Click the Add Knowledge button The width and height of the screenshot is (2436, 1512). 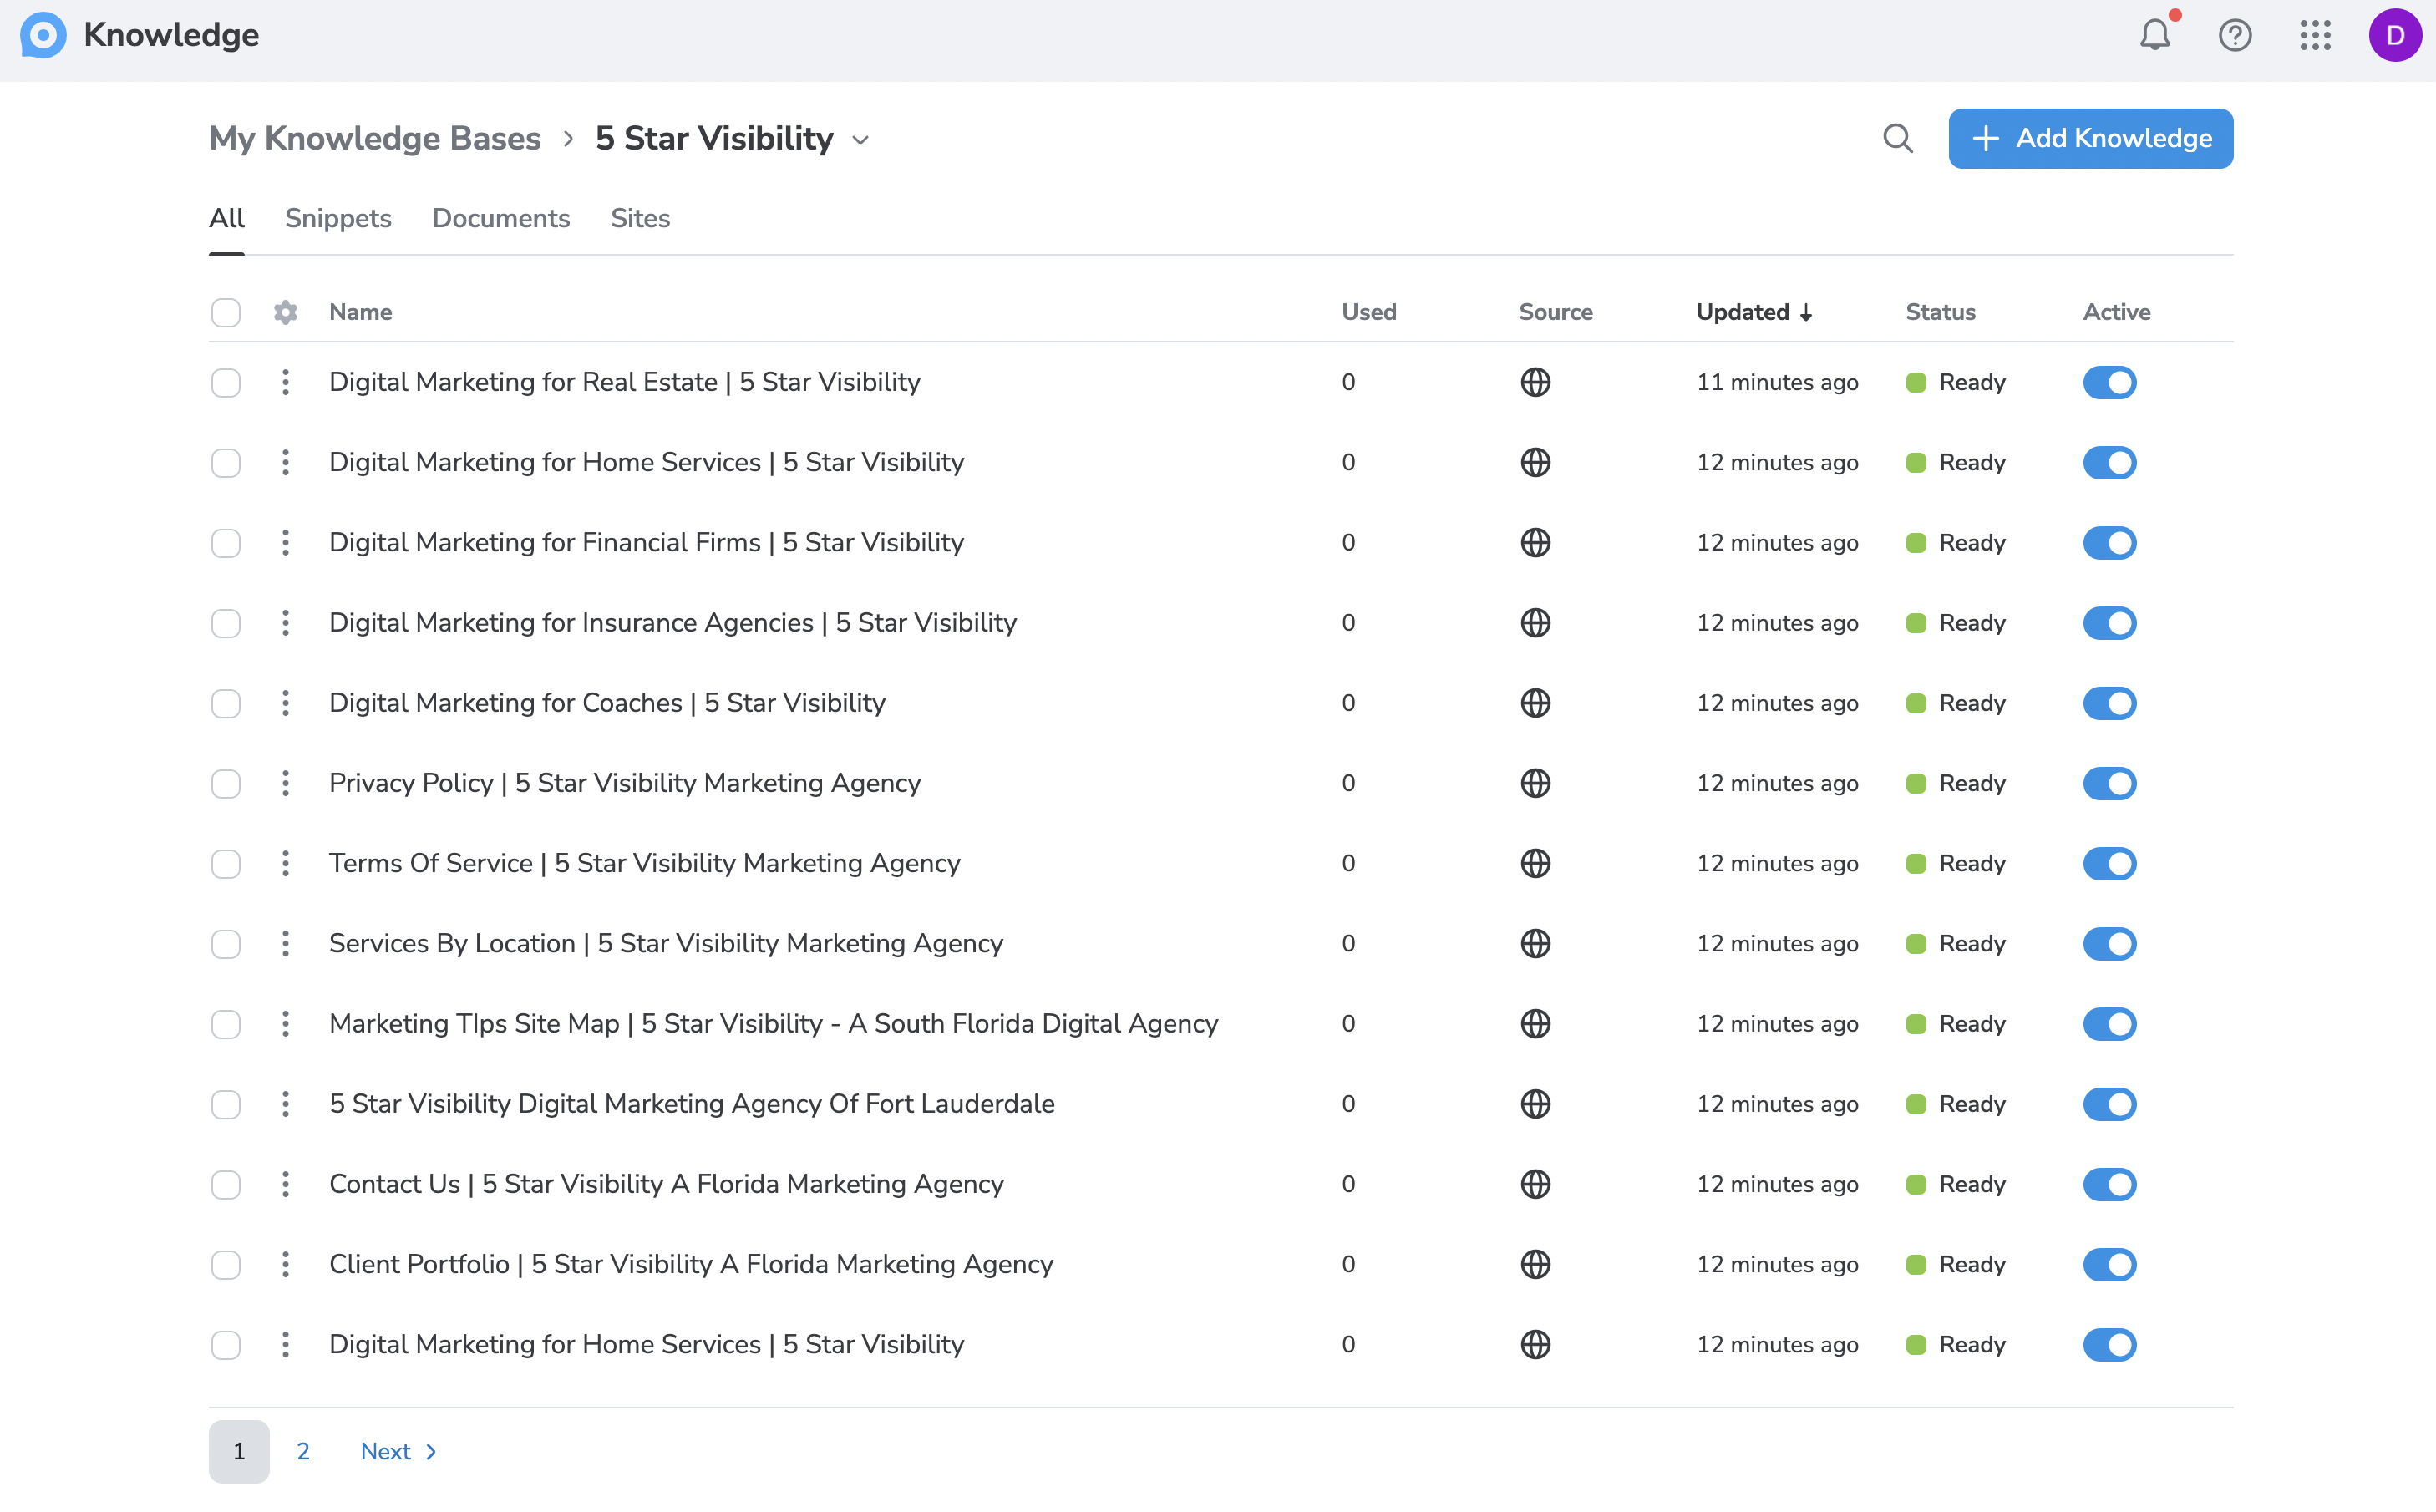pyautogui.click(x=2090, y=138)
